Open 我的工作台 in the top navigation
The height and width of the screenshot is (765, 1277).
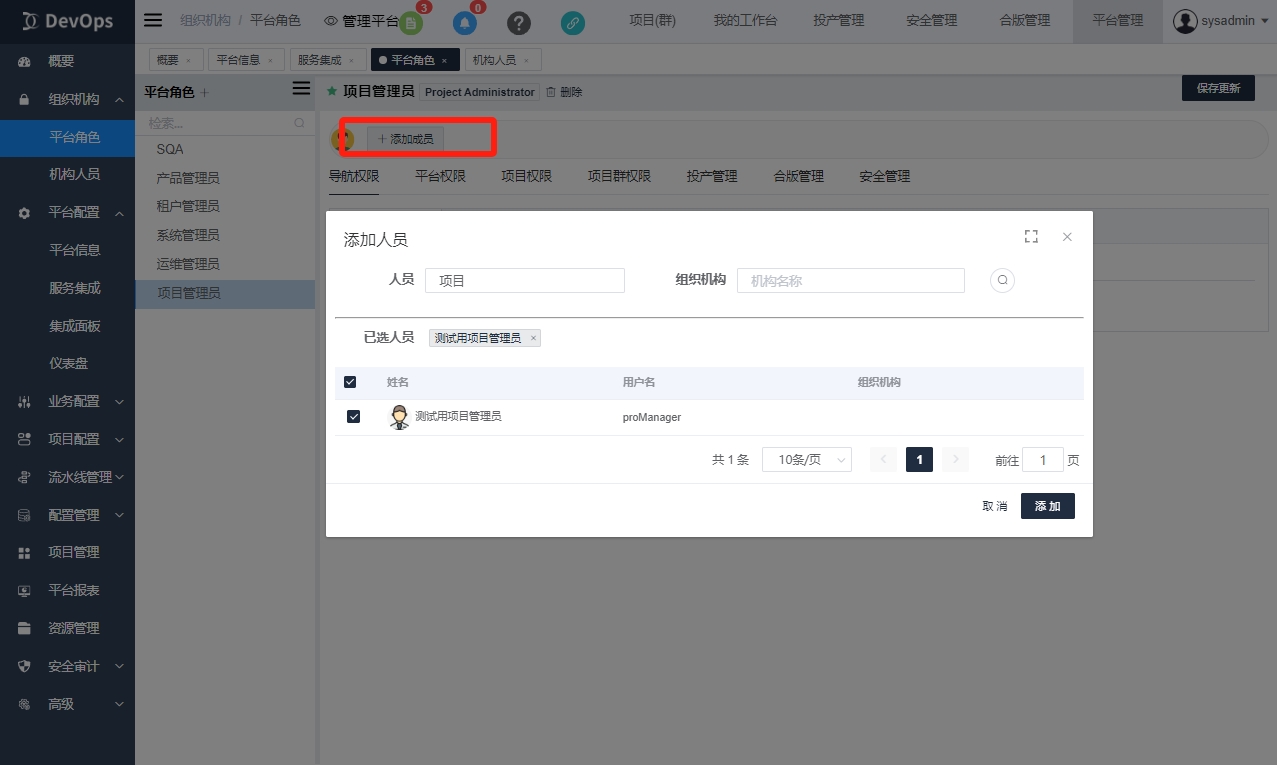[x=745, y=20]
